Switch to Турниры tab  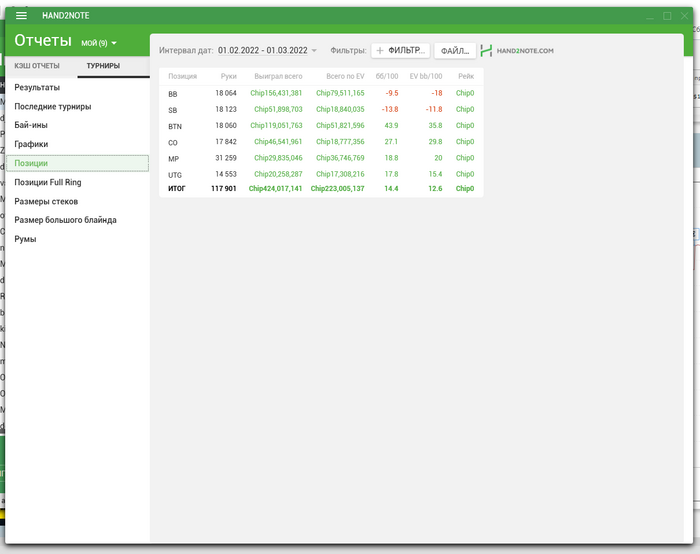[103, 66]
